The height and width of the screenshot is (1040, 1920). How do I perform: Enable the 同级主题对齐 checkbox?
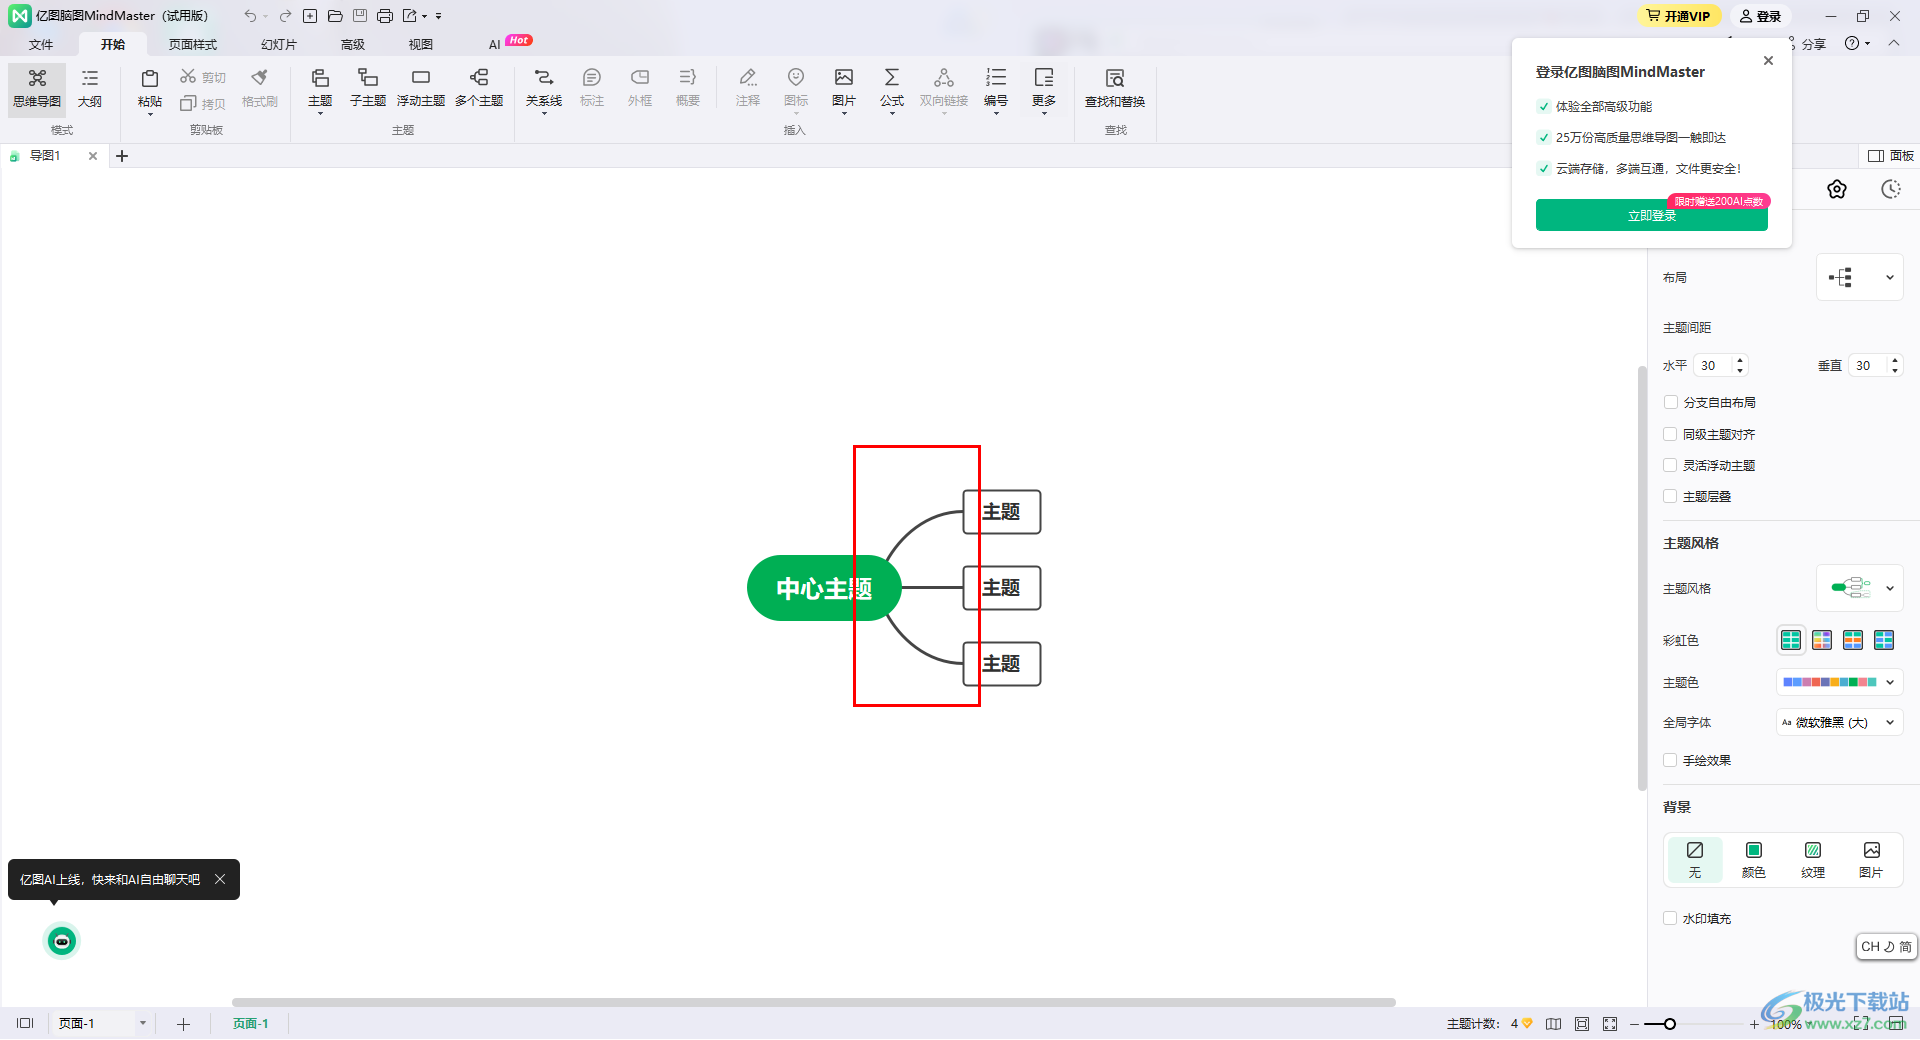(1670, 435)
